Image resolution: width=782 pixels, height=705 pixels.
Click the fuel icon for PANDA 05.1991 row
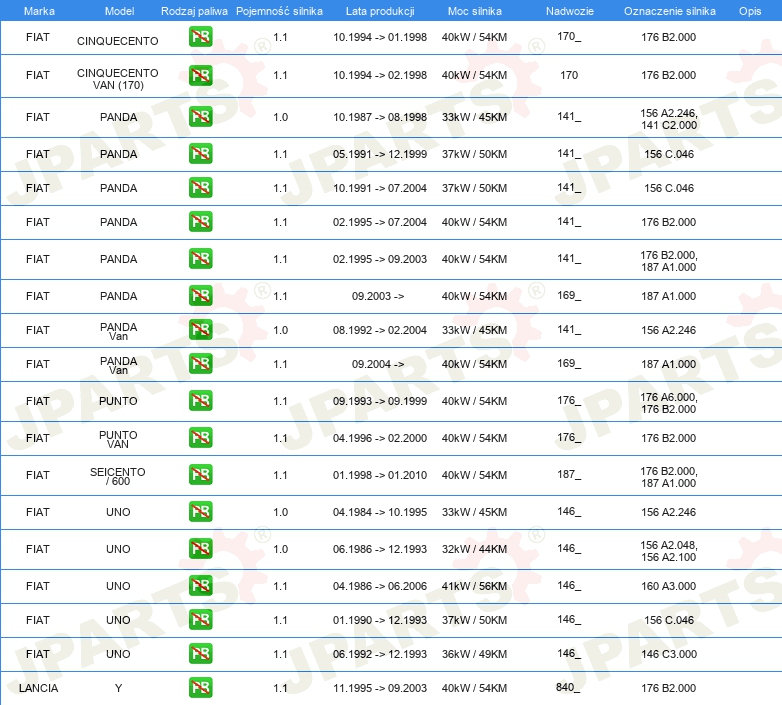200,154
